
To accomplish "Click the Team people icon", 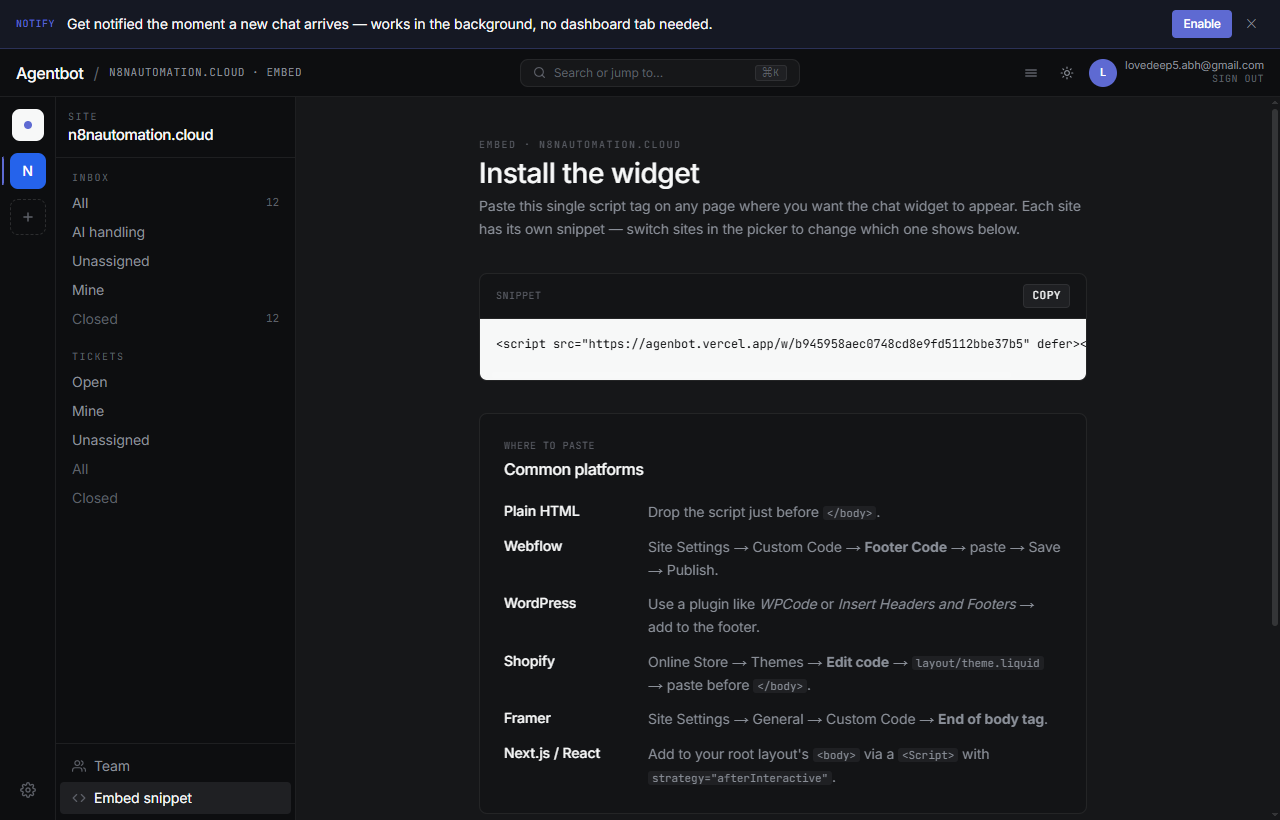I will pyautogui.click(x=79, y=766).
